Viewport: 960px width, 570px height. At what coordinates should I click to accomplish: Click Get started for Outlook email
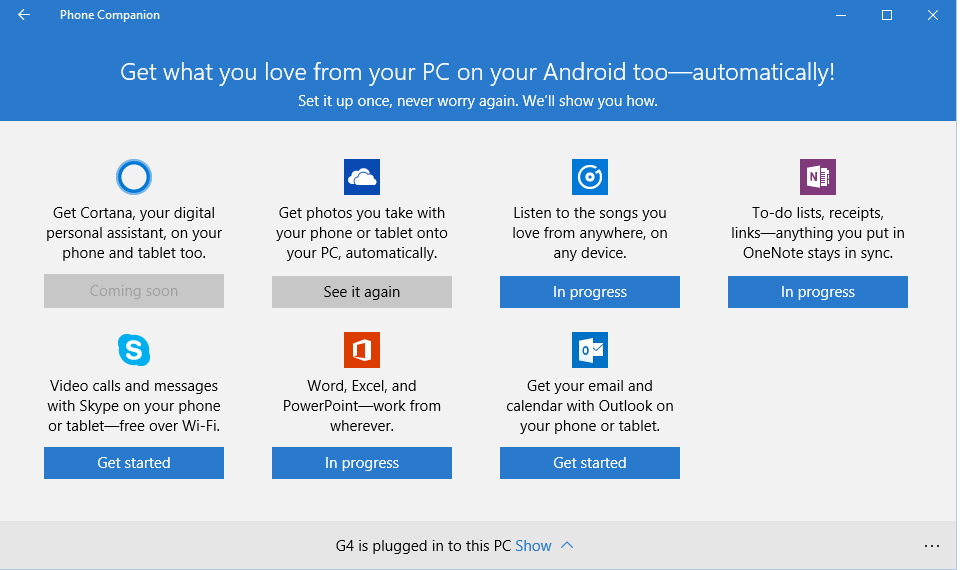tap(590, 463)
